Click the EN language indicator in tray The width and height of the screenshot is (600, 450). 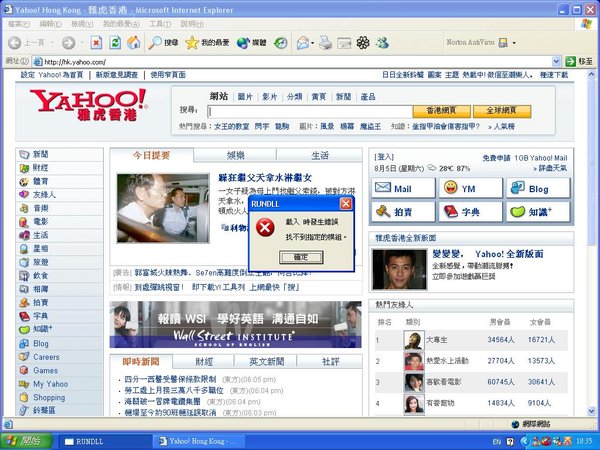coord(496,442)
